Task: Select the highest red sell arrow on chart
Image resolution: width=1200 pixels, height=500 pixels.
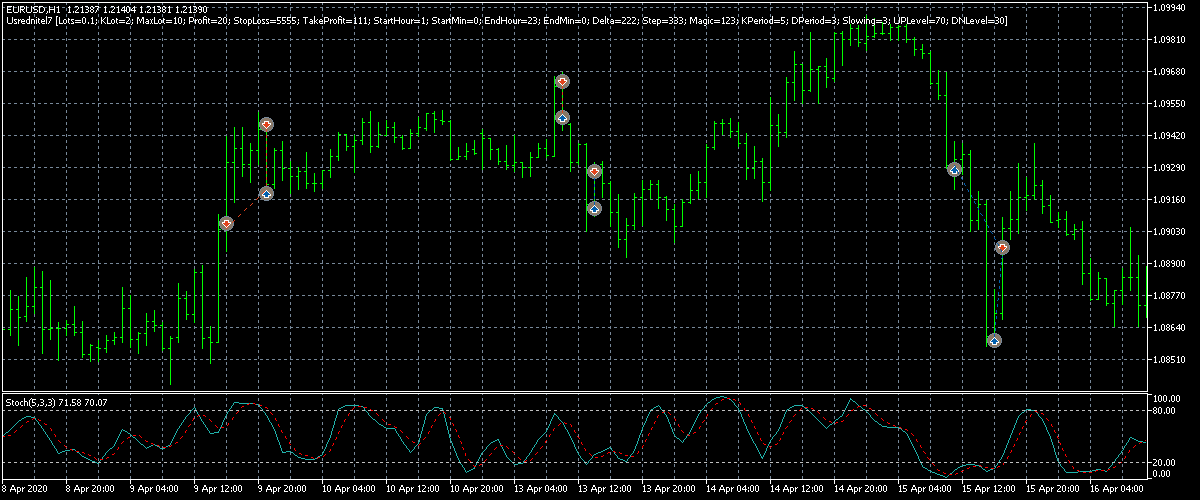Action: 563,81
